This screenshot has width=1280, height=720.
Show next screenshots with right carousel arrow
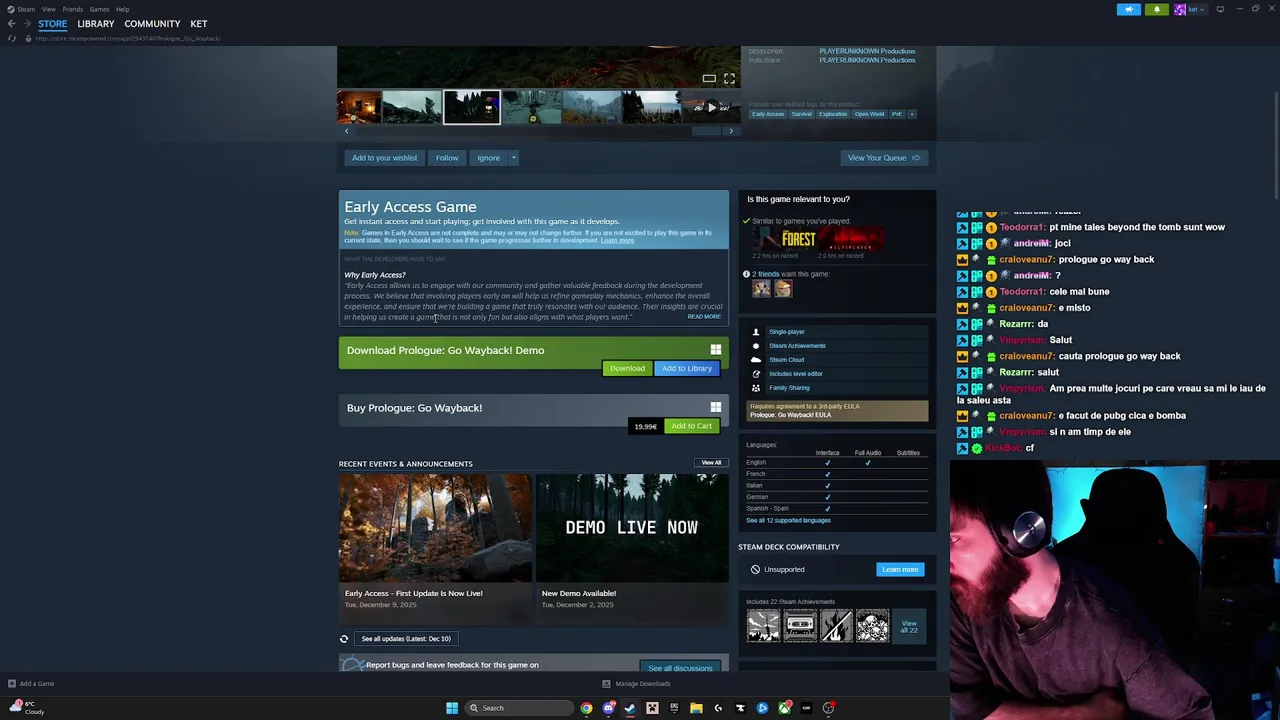(x=731, y=131)
